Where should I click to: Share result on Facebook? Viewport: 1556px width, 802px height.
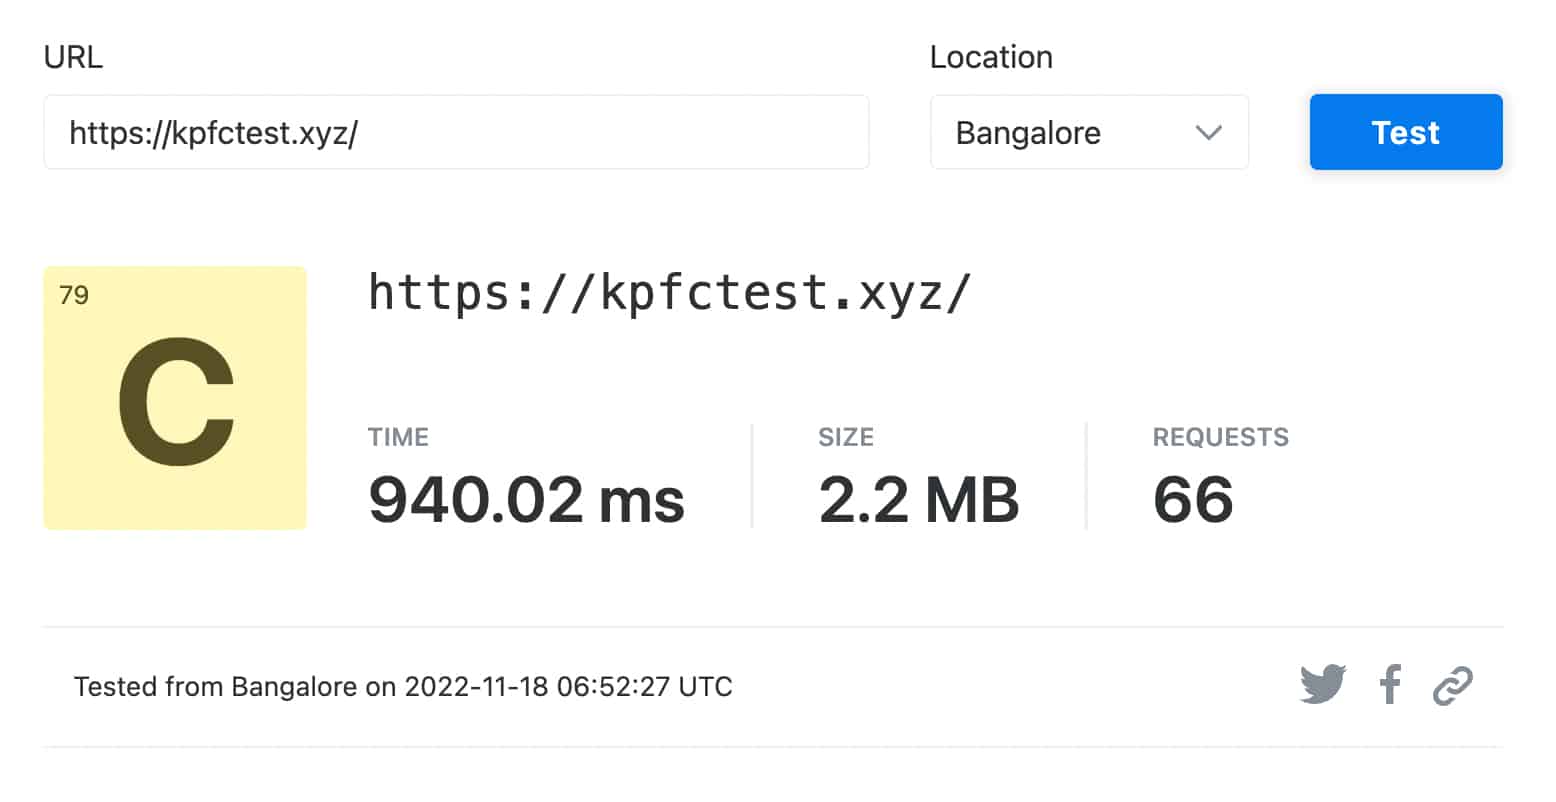[1389, 686]
